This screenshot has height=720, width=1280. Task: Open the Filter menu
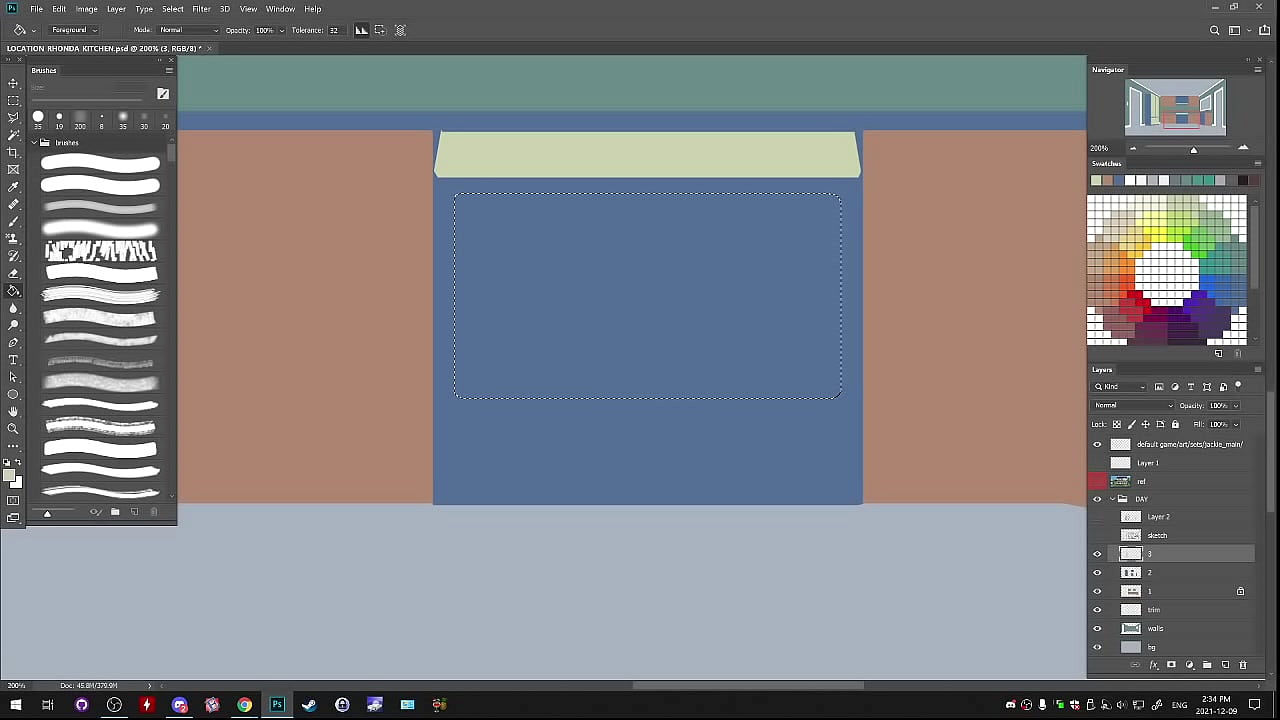pos(201,9)
